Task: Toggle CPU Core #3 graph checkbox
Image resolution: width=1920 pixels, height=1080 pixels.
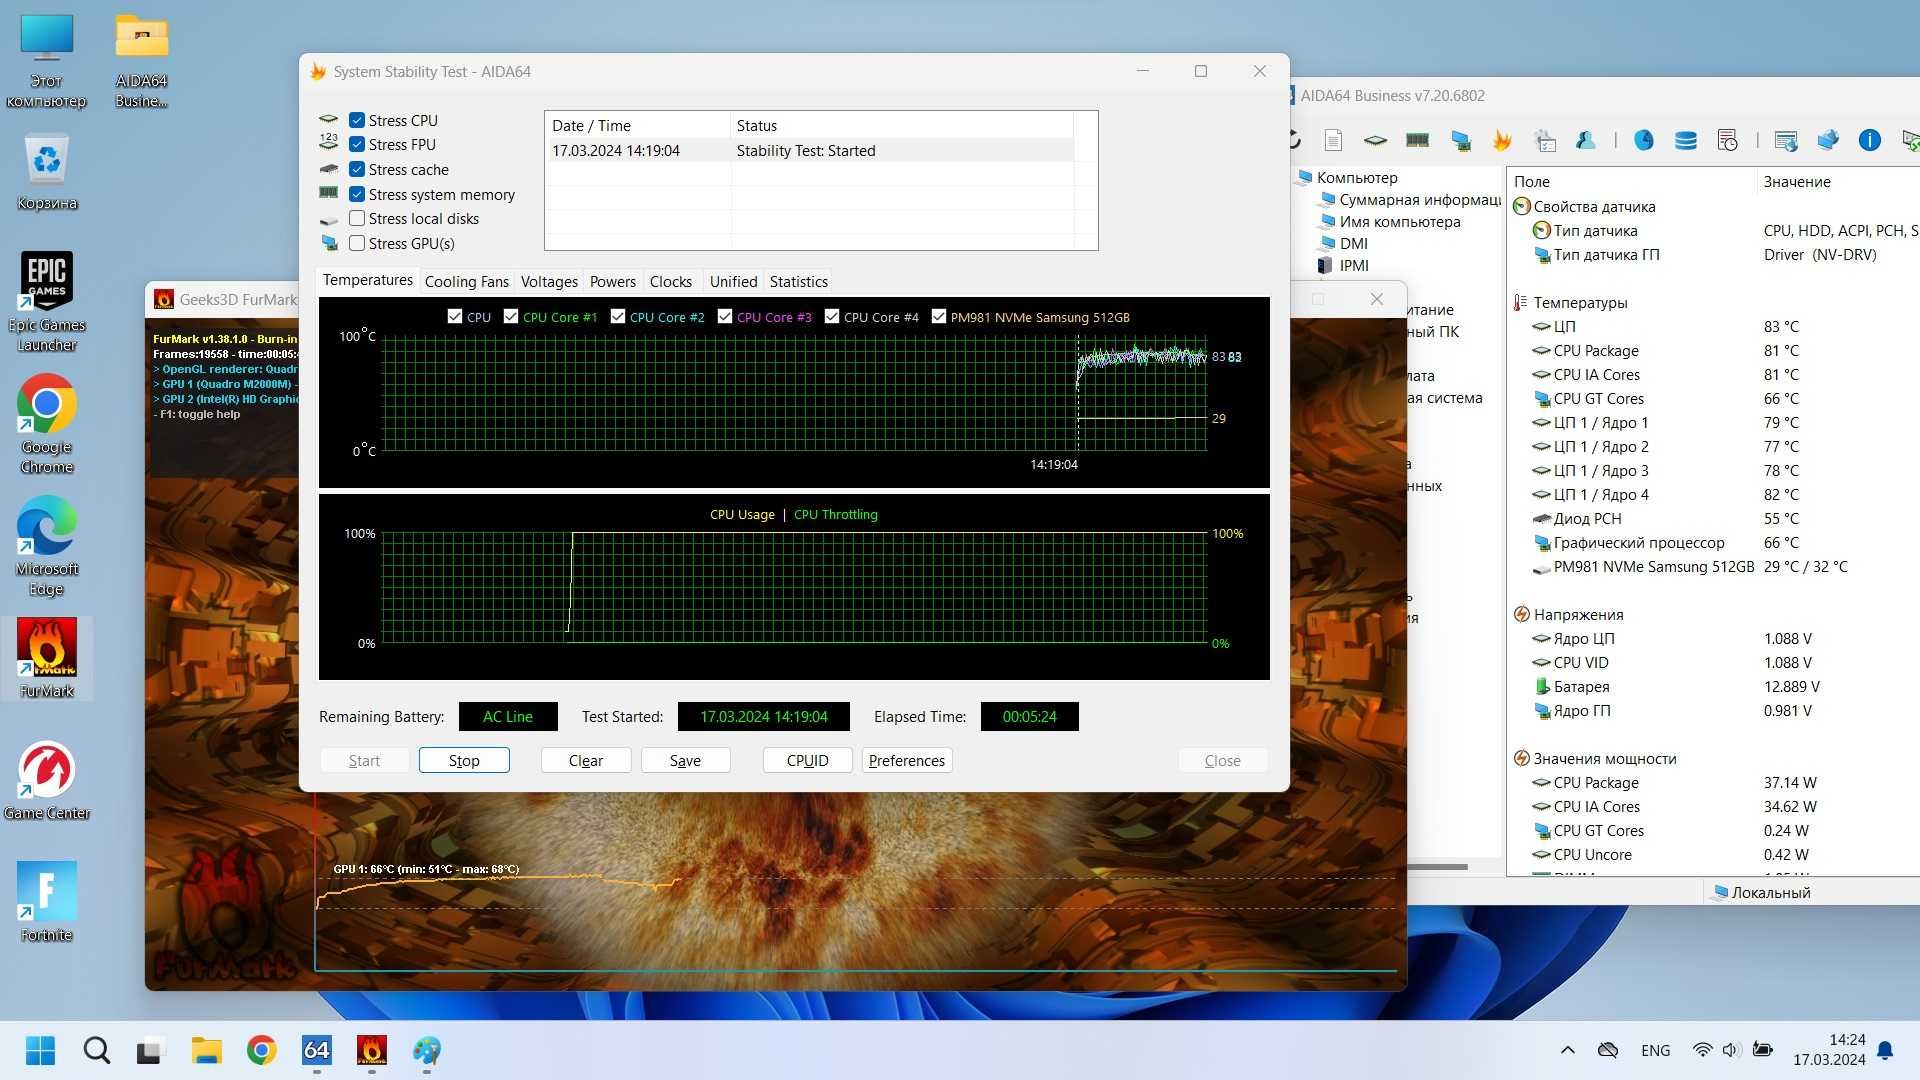Action: click(725, 316)
